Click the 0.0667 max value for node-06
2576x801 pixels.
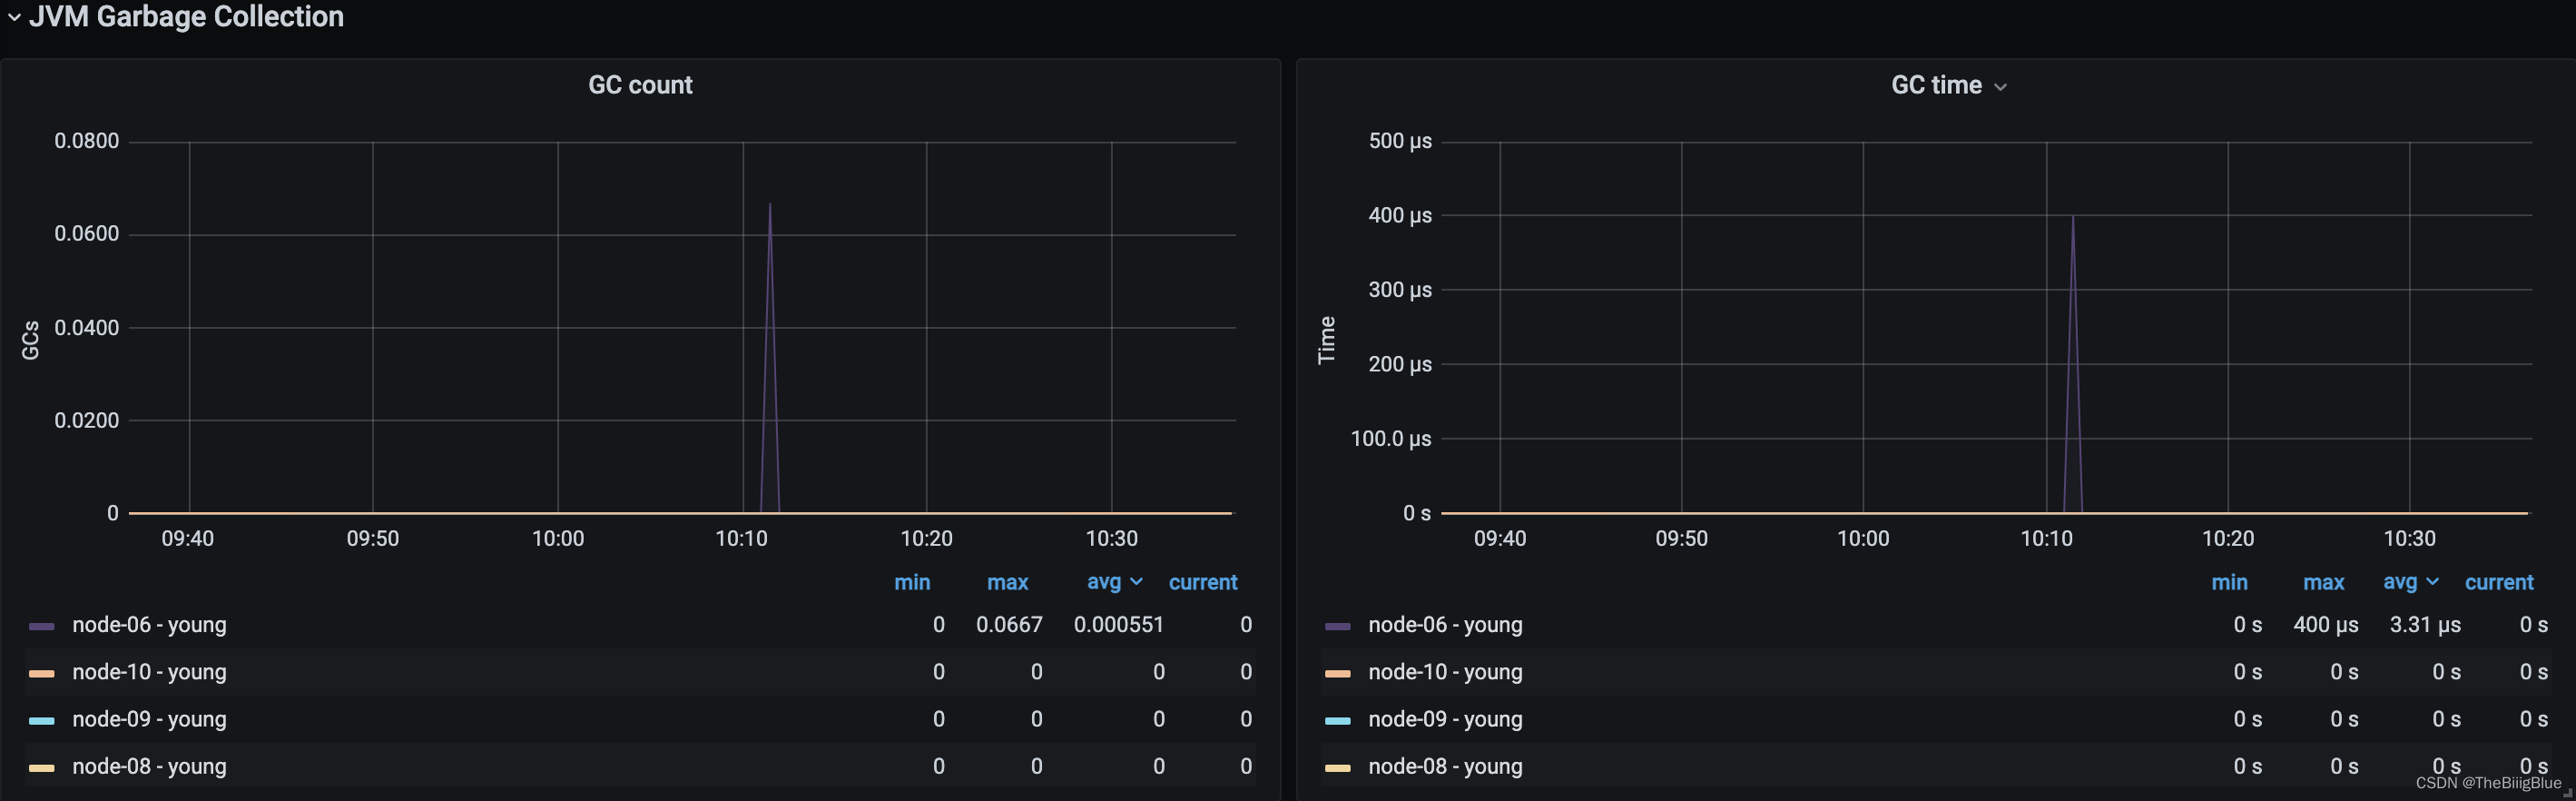tap(1009, 625)
